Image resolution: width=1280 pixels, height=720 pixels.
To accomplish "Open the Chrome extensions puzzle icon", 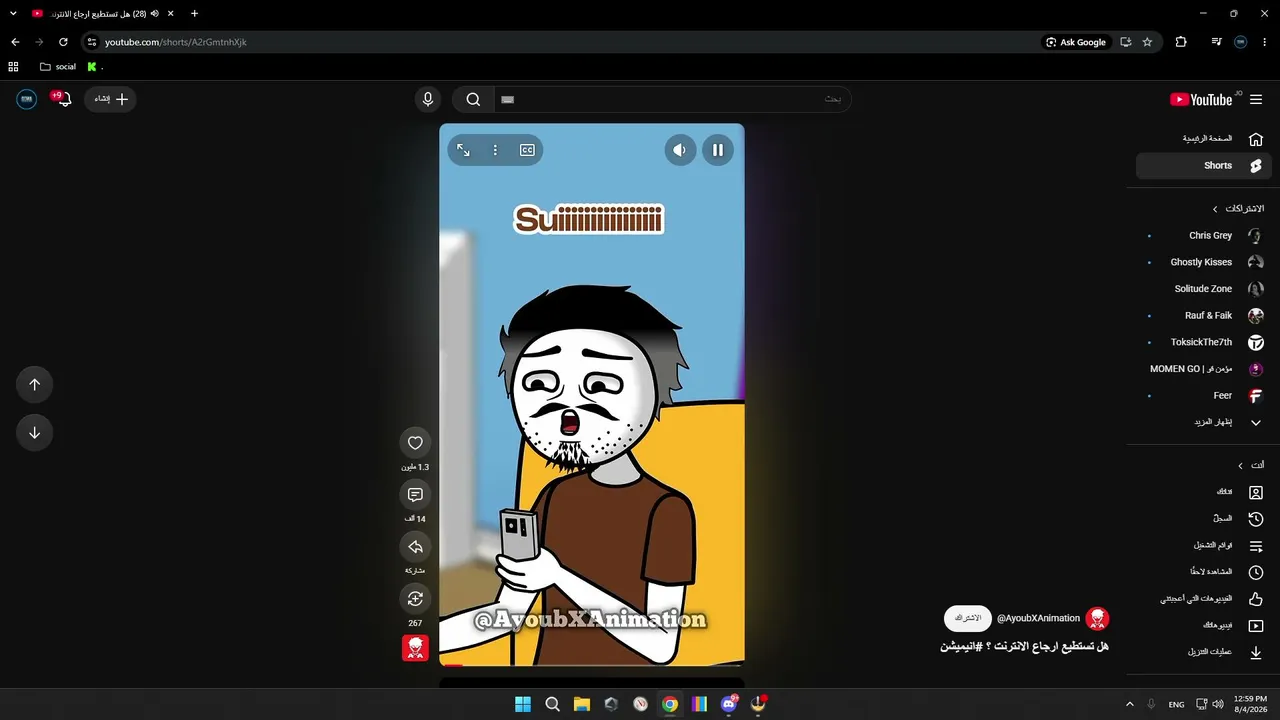I will [x=1181, y=42].
